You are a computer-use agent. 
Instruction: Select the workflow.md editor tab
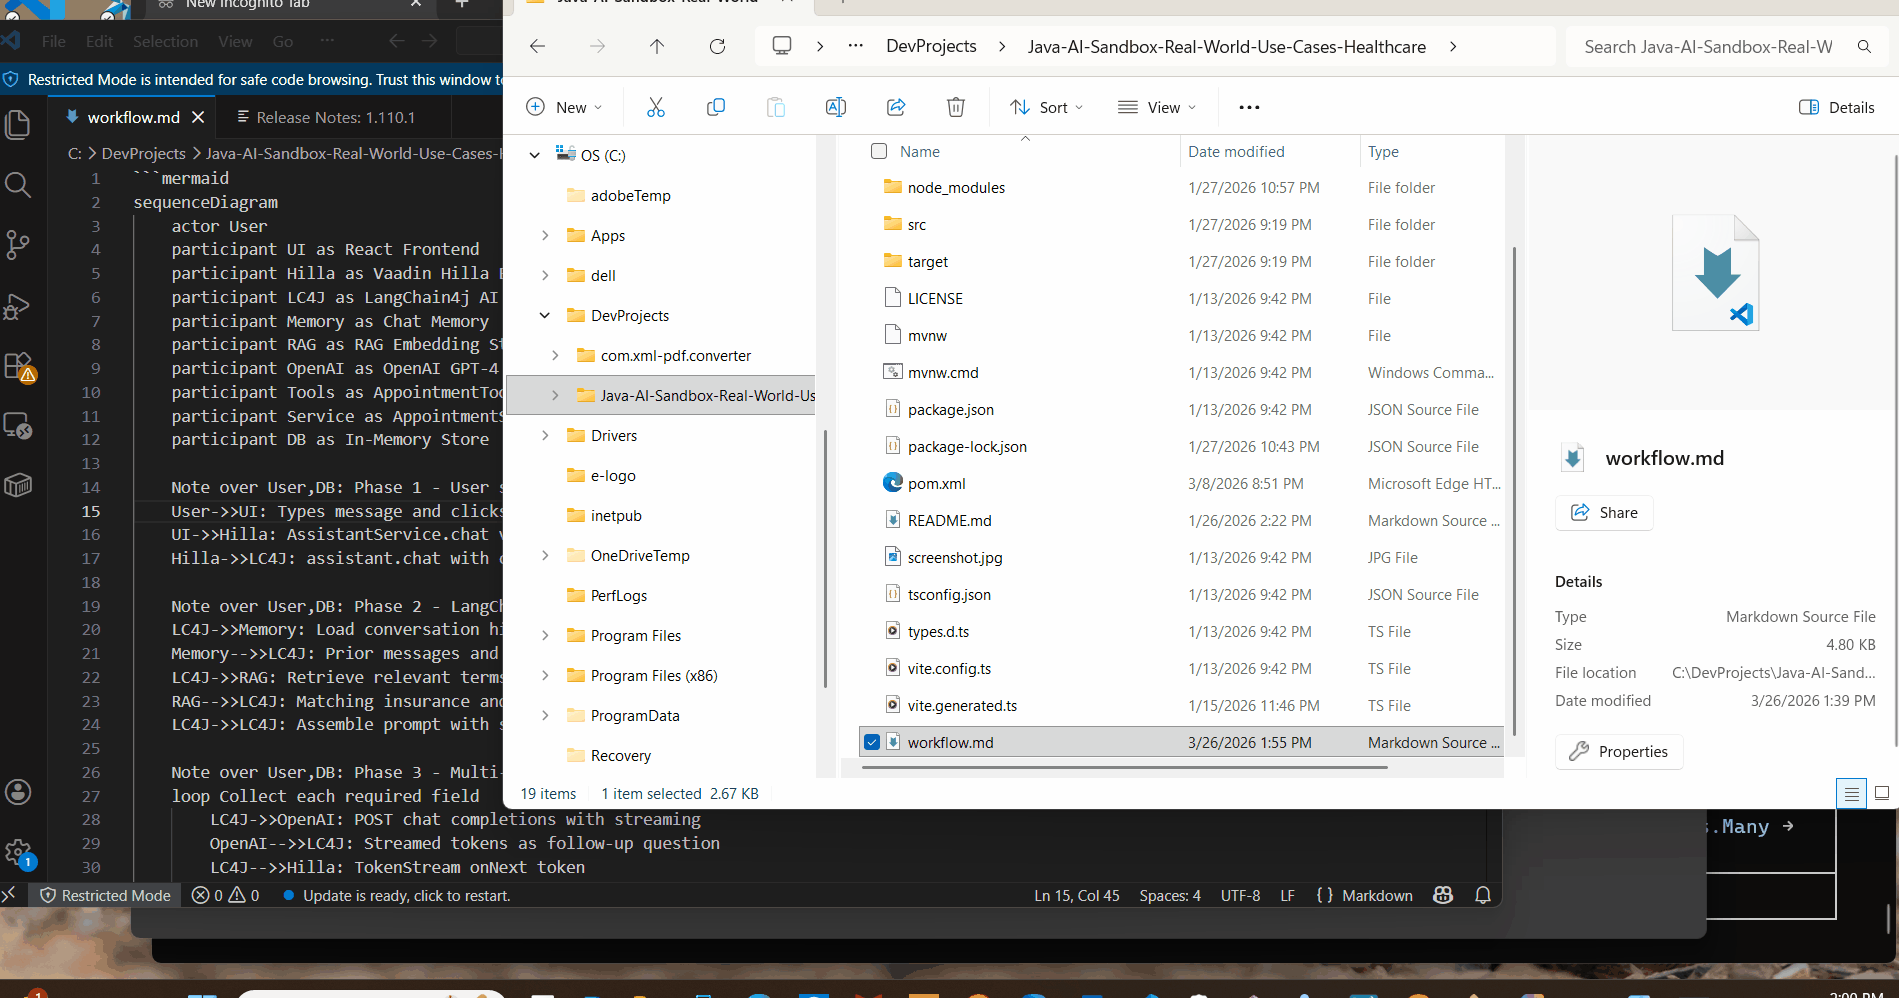[x=133, y=117]
